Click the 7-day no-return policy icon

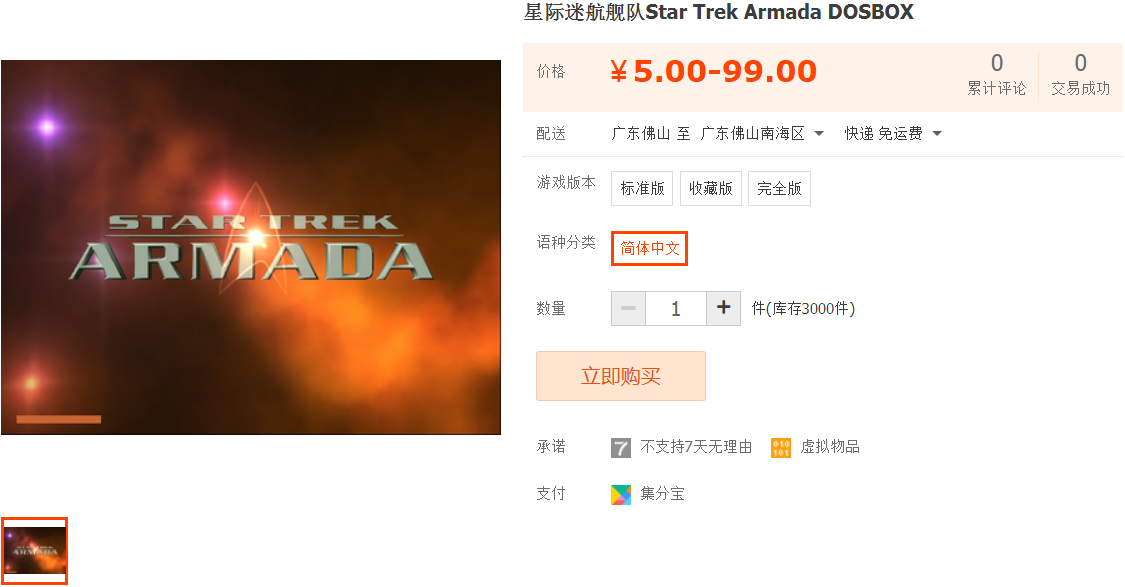pos(621,448)
